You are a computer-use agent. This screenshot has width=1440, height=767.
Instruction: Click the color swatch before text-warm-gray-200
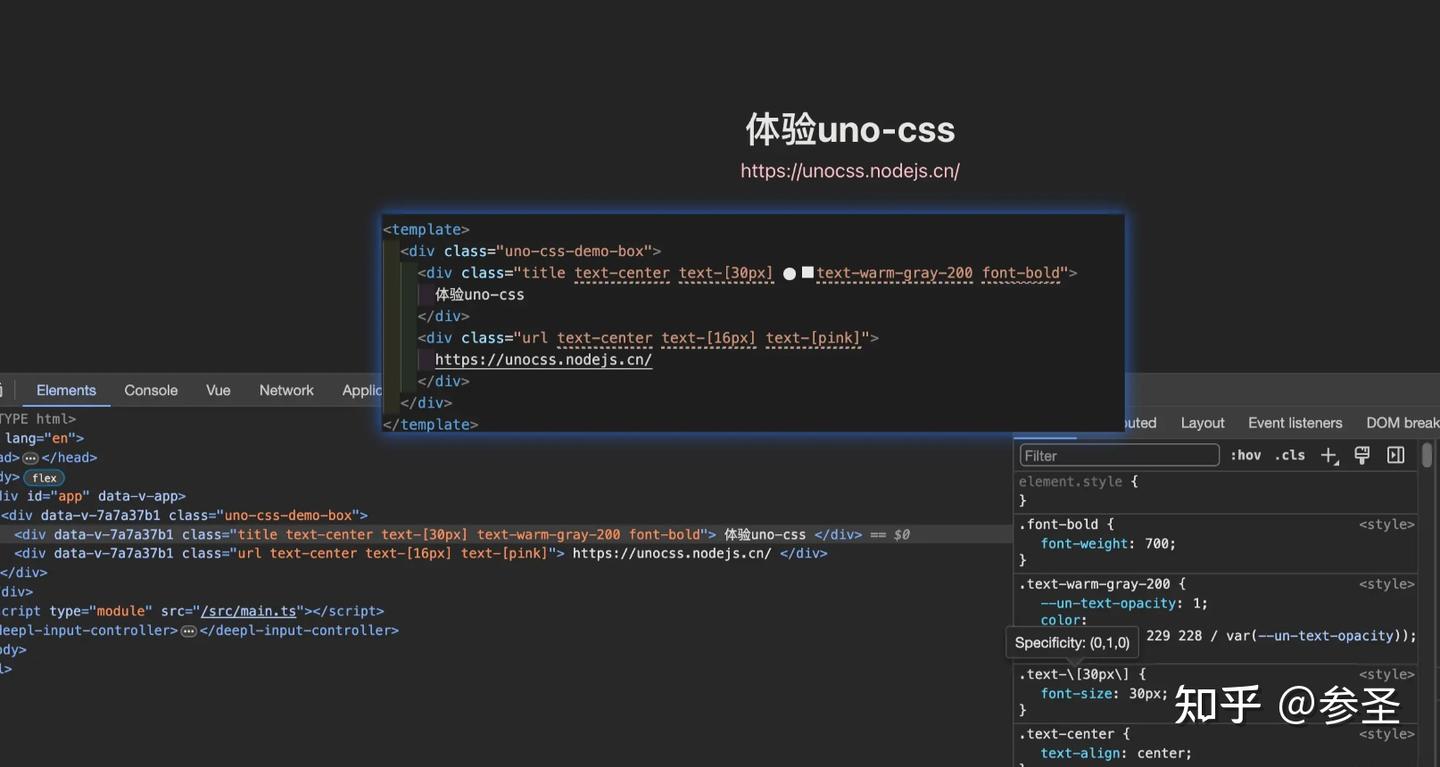pyautogui.click(x=809, y=273)
